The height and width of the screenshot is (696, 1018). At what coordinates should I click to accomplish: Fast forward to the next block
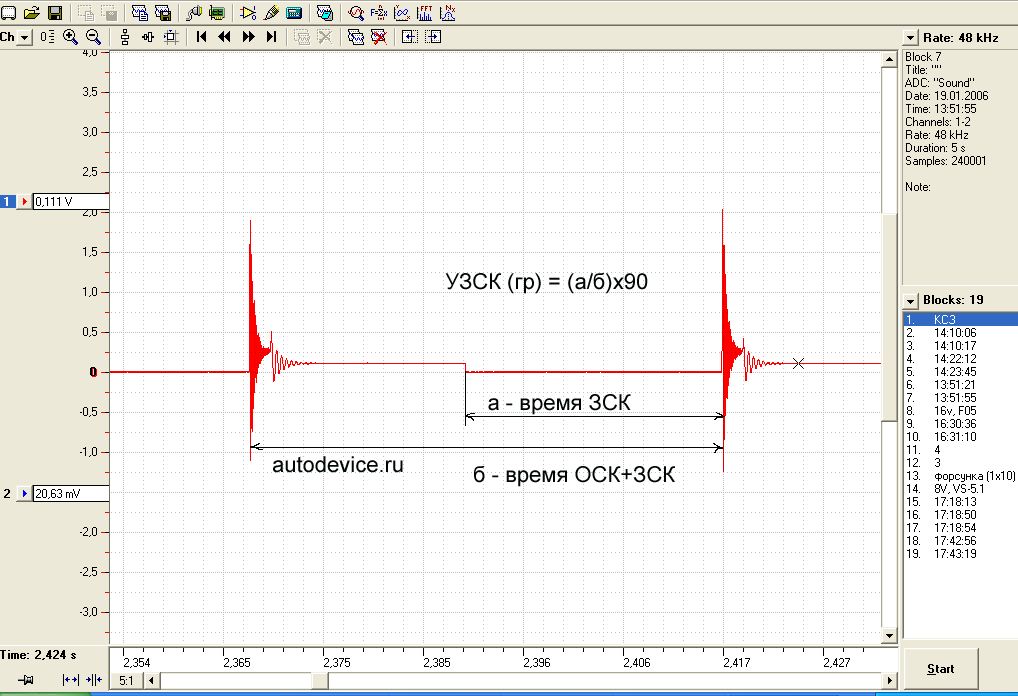point(248,37)
